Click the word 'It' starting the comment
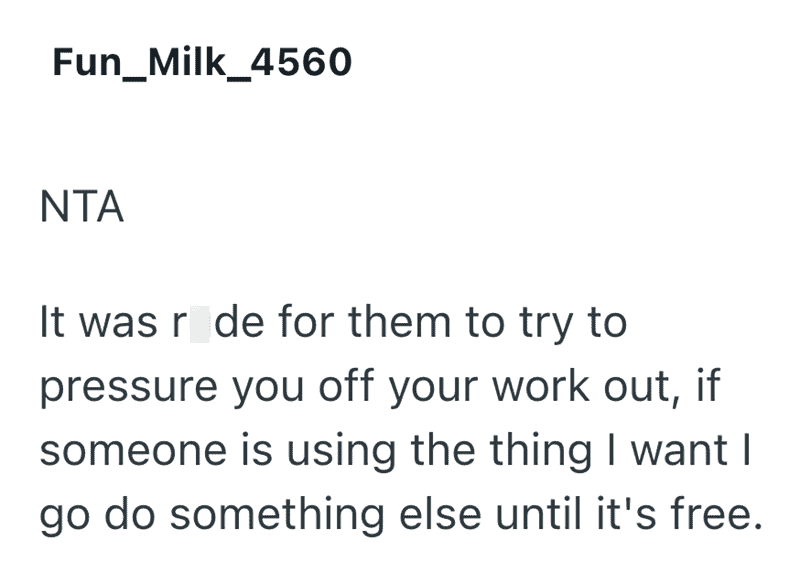 (x=52, y=322)
